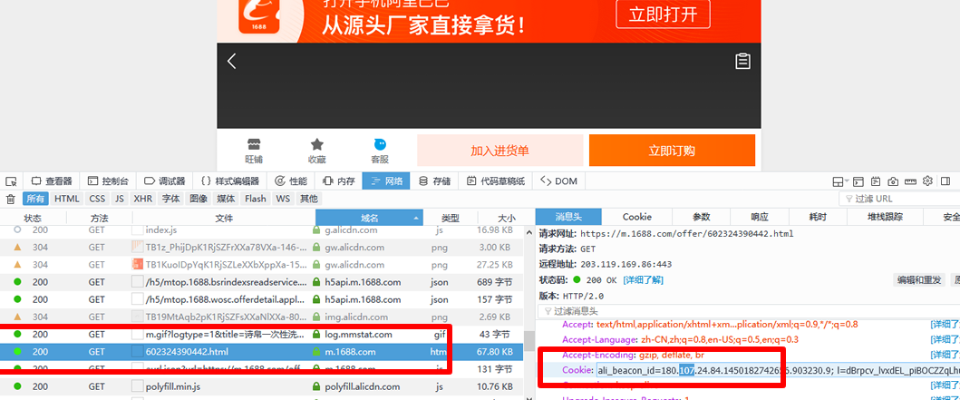Toggle the WS request filter
This screenshot has width=960, height=400.
(x=283, y=198)
